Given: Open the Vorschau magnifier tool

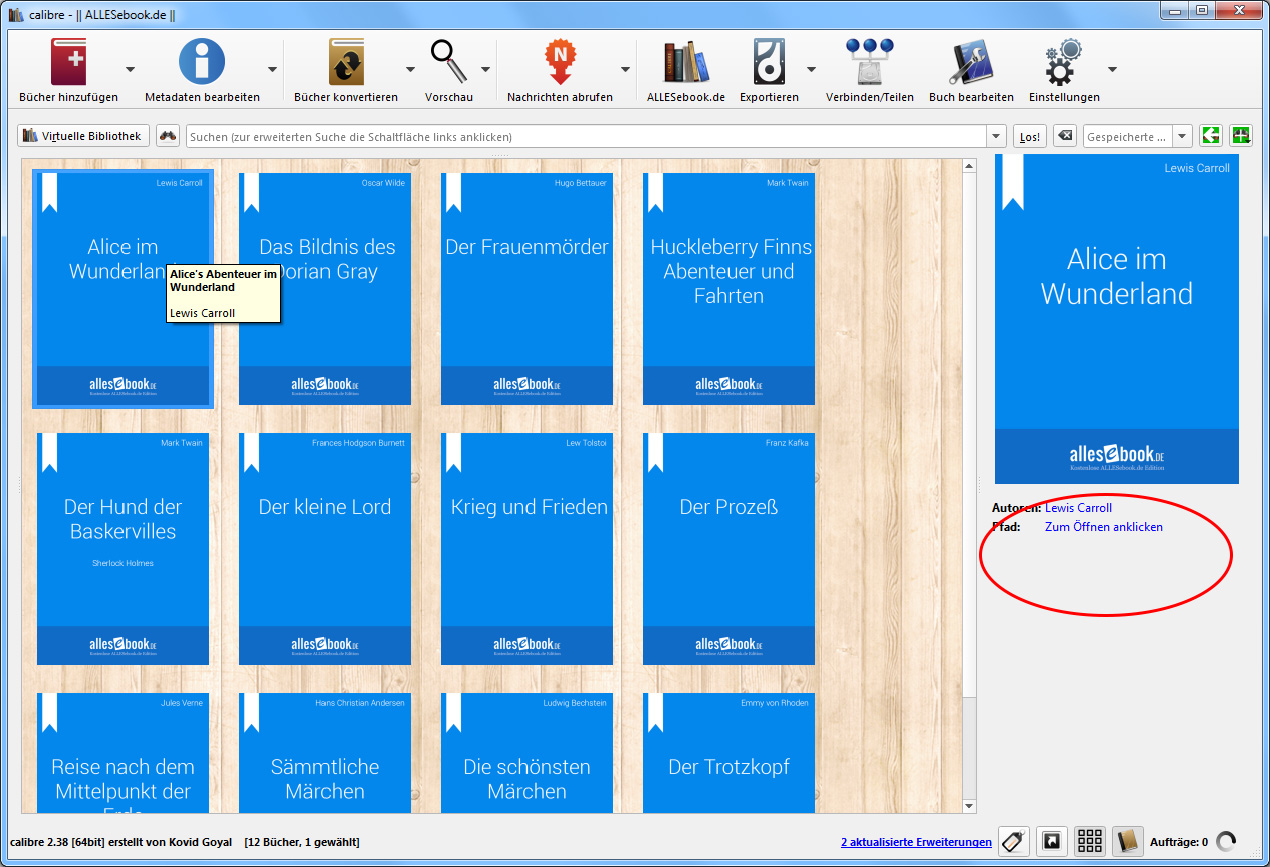Looking at the screenshot, I should 449,62.
